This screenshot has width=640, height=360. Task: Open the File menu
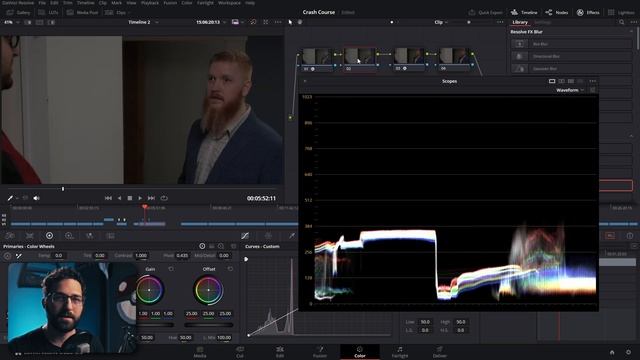coord(42,3)
